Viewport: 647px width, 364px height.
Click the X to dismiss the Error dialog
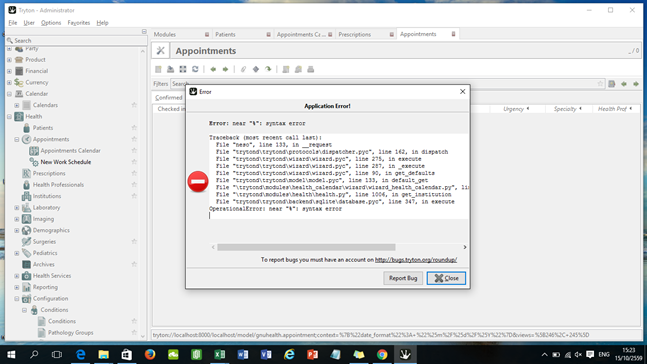pyautogui.click(x=463, y=92)
